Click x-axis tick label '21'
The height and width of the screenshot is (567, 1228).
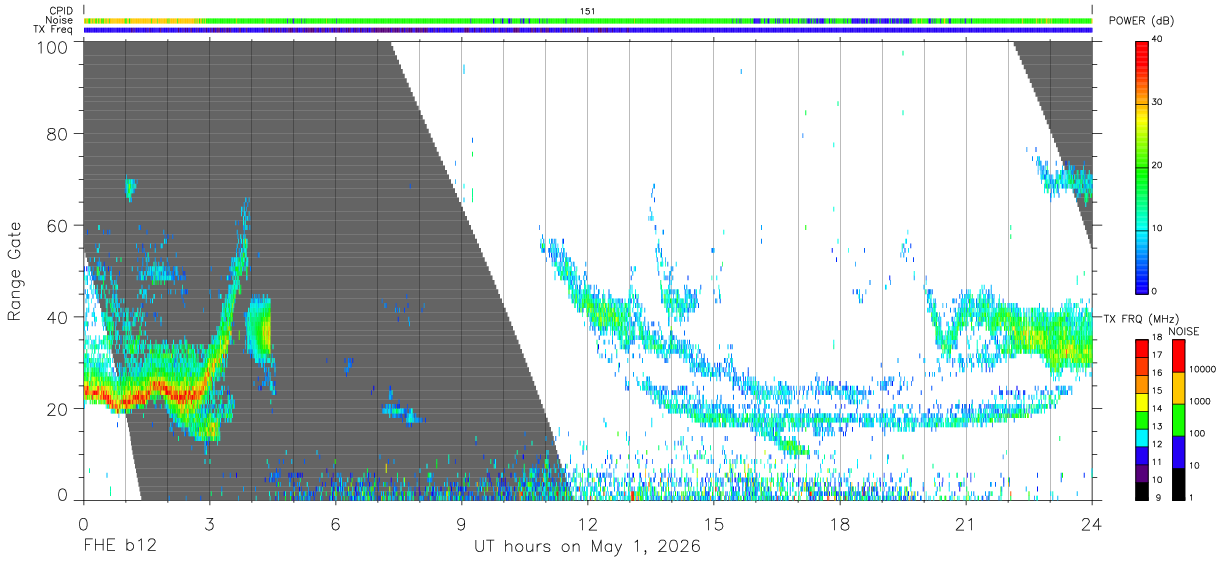pyautogui.click(x=966, y=524)
